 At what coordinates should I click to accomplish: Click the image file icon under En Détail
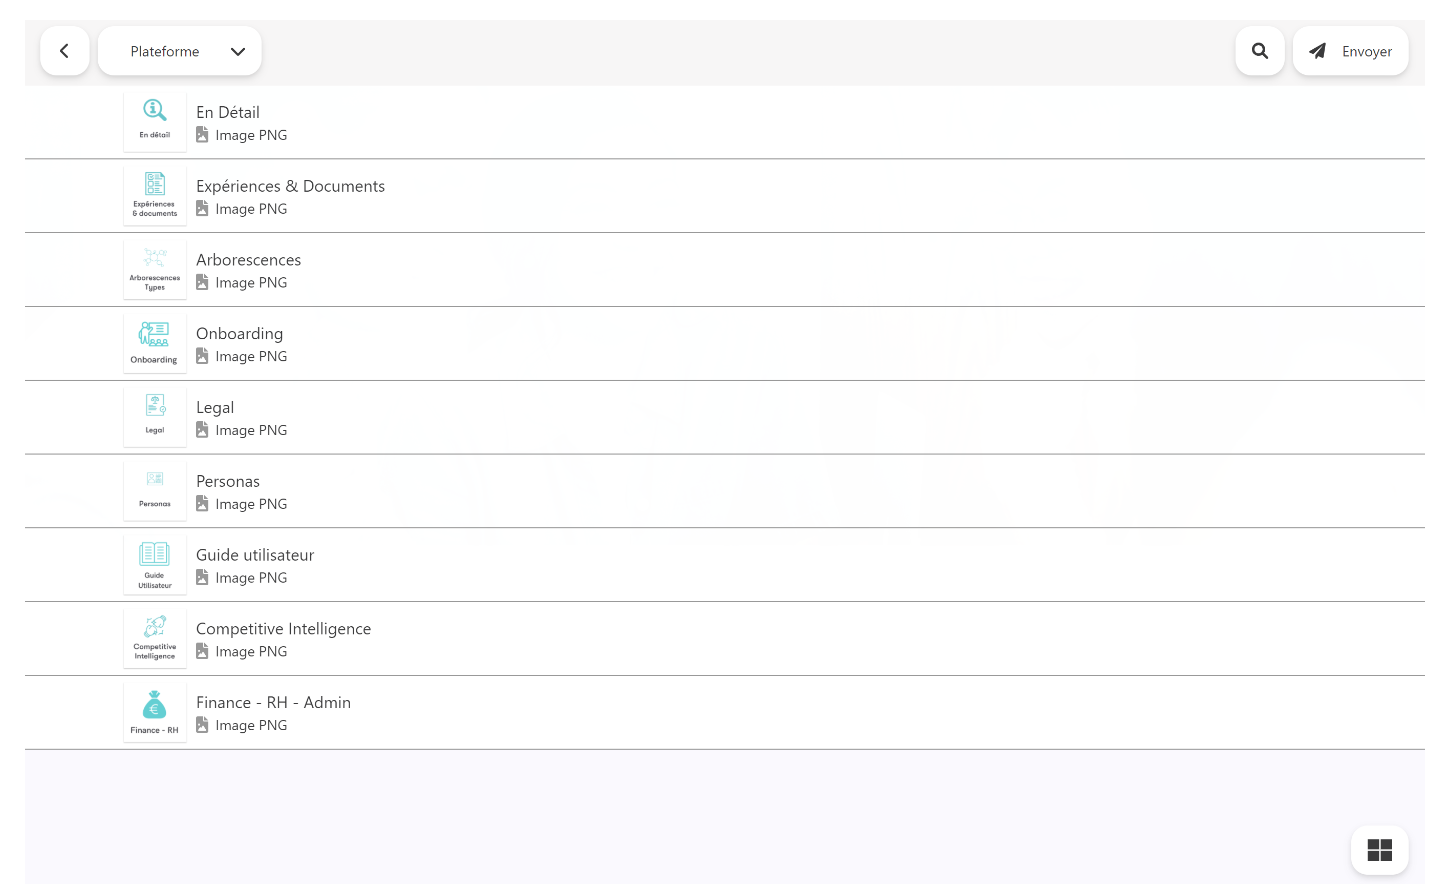point(202,135)
